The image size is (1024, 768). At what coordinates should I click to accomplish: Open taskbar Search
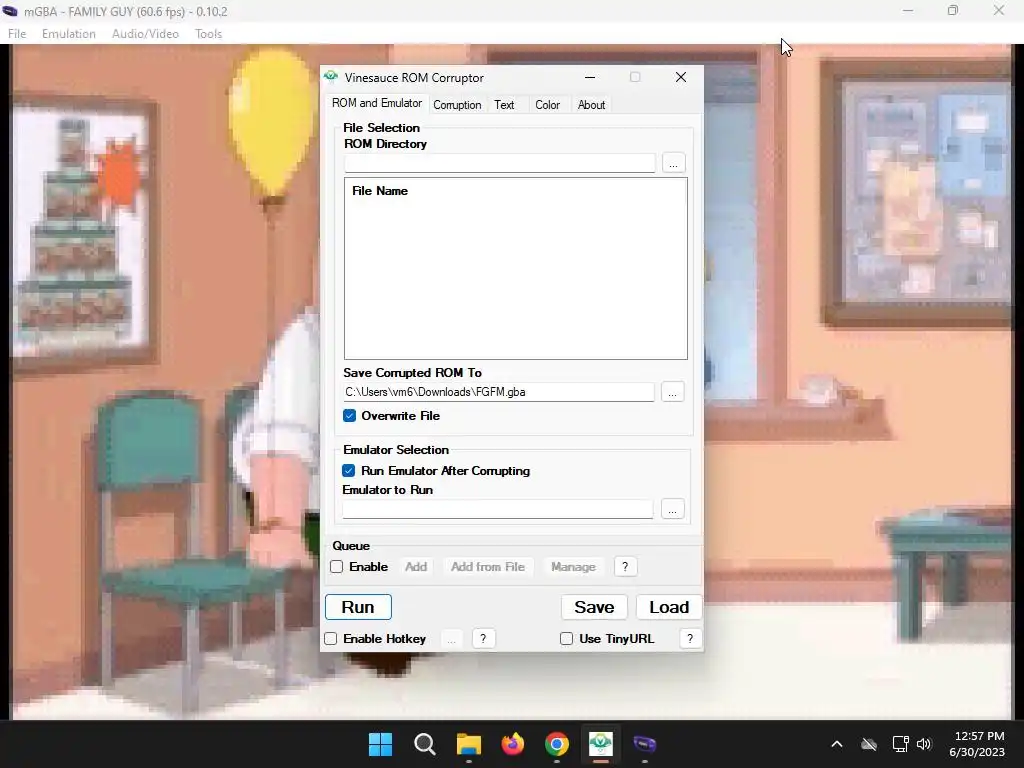tap(424, 744)
